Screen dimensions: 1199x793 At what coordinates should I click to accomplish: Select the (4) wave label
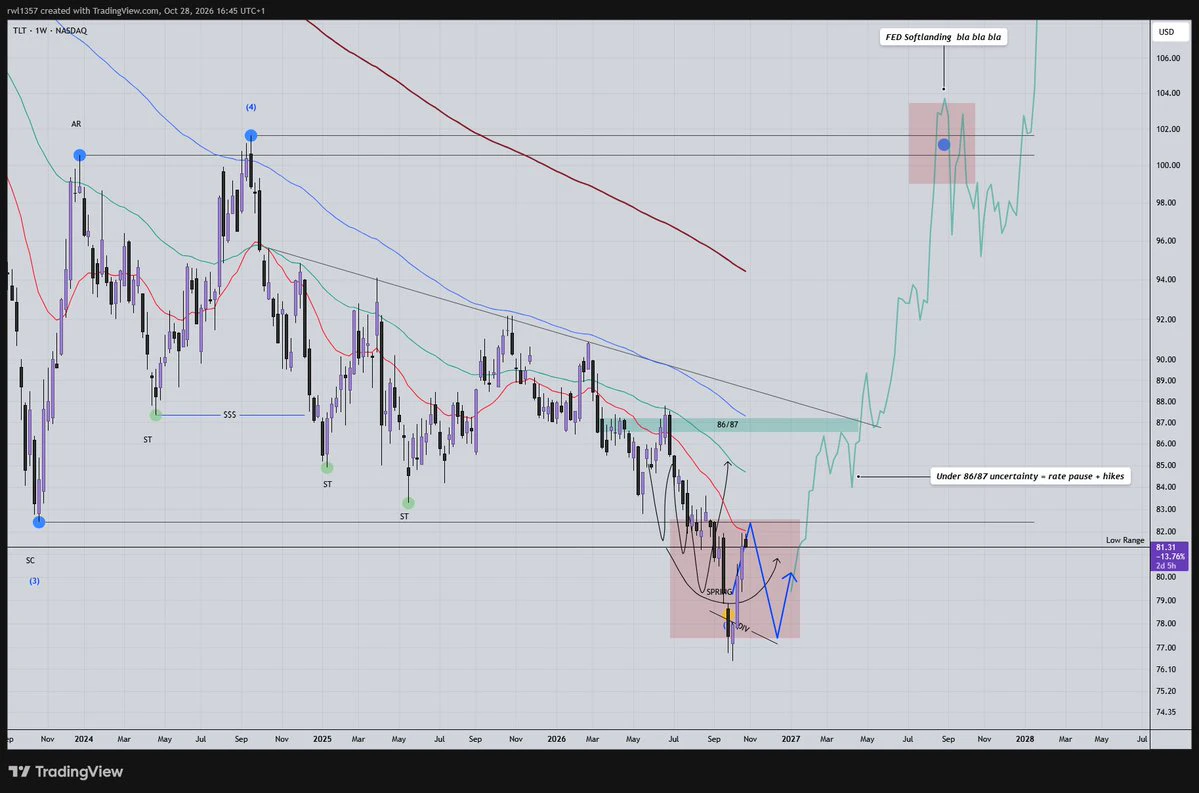pos(251,107)
